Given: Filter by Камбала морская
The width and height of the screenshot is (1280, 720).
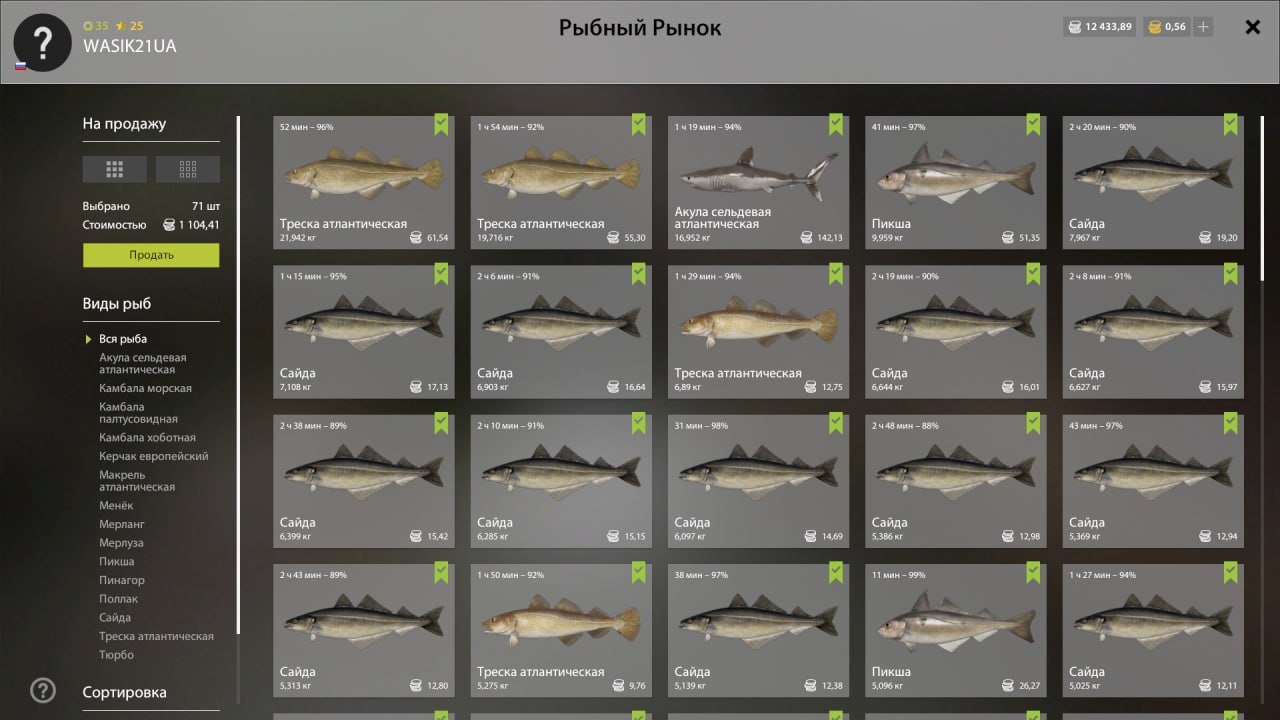Looking at the screenshot, I should pyautogui.click(x=145, y=388).
